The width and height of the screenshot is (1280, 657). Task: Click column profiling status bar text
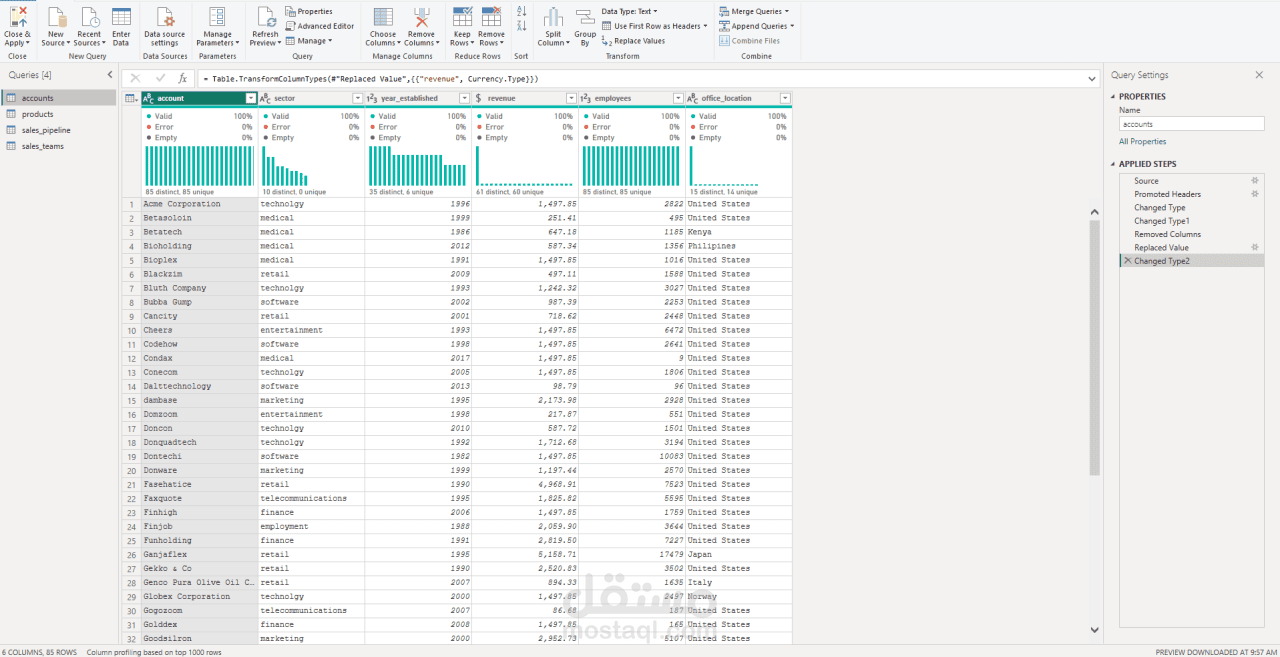tap(154, 652)
